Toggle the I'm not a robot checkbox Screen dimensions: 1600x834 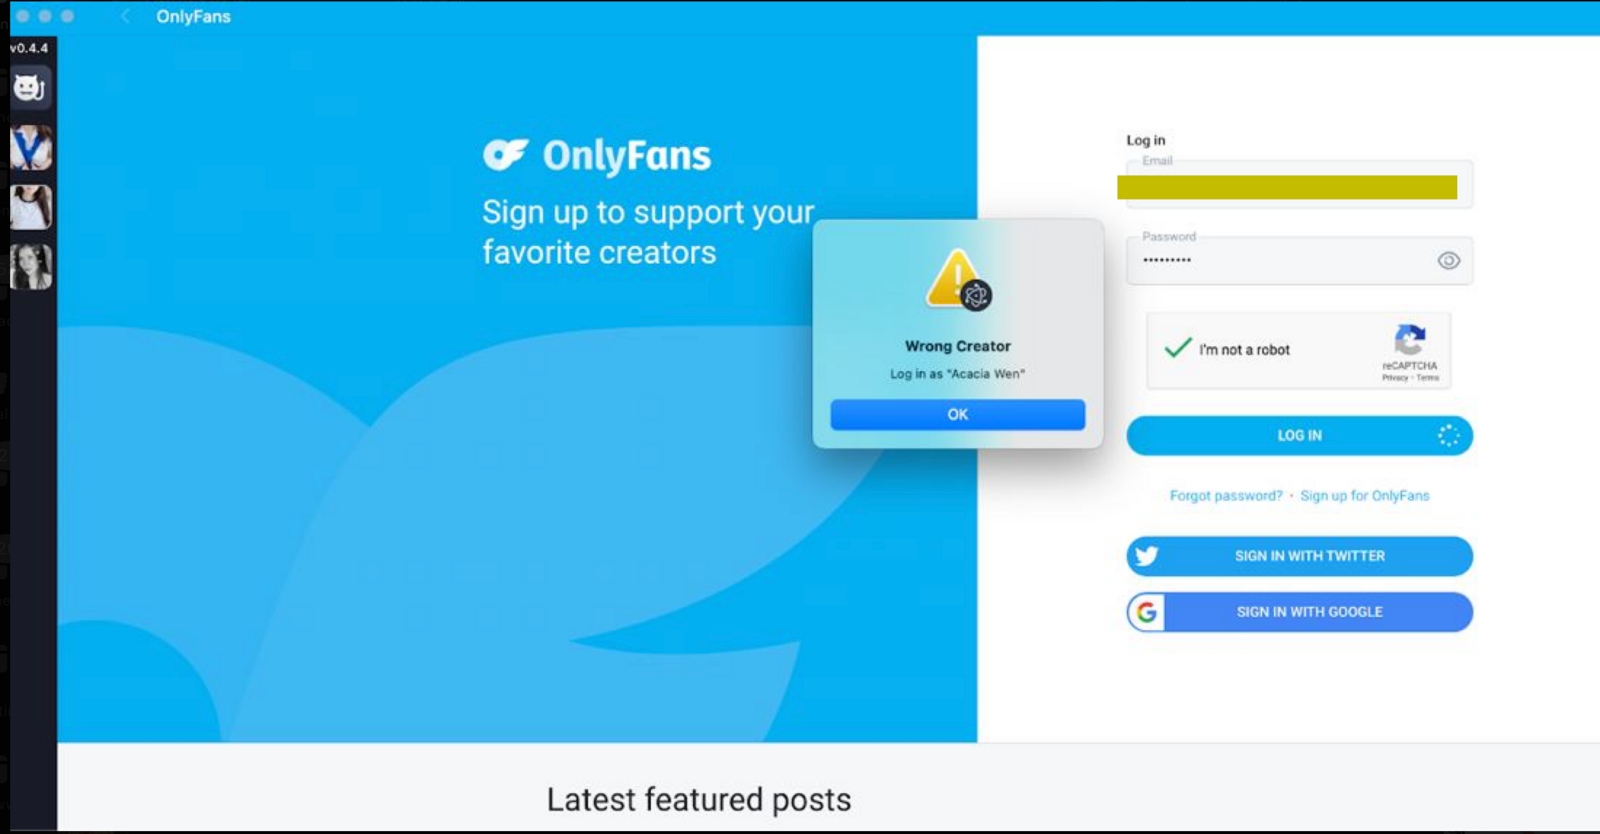[x=1178, y=348]
